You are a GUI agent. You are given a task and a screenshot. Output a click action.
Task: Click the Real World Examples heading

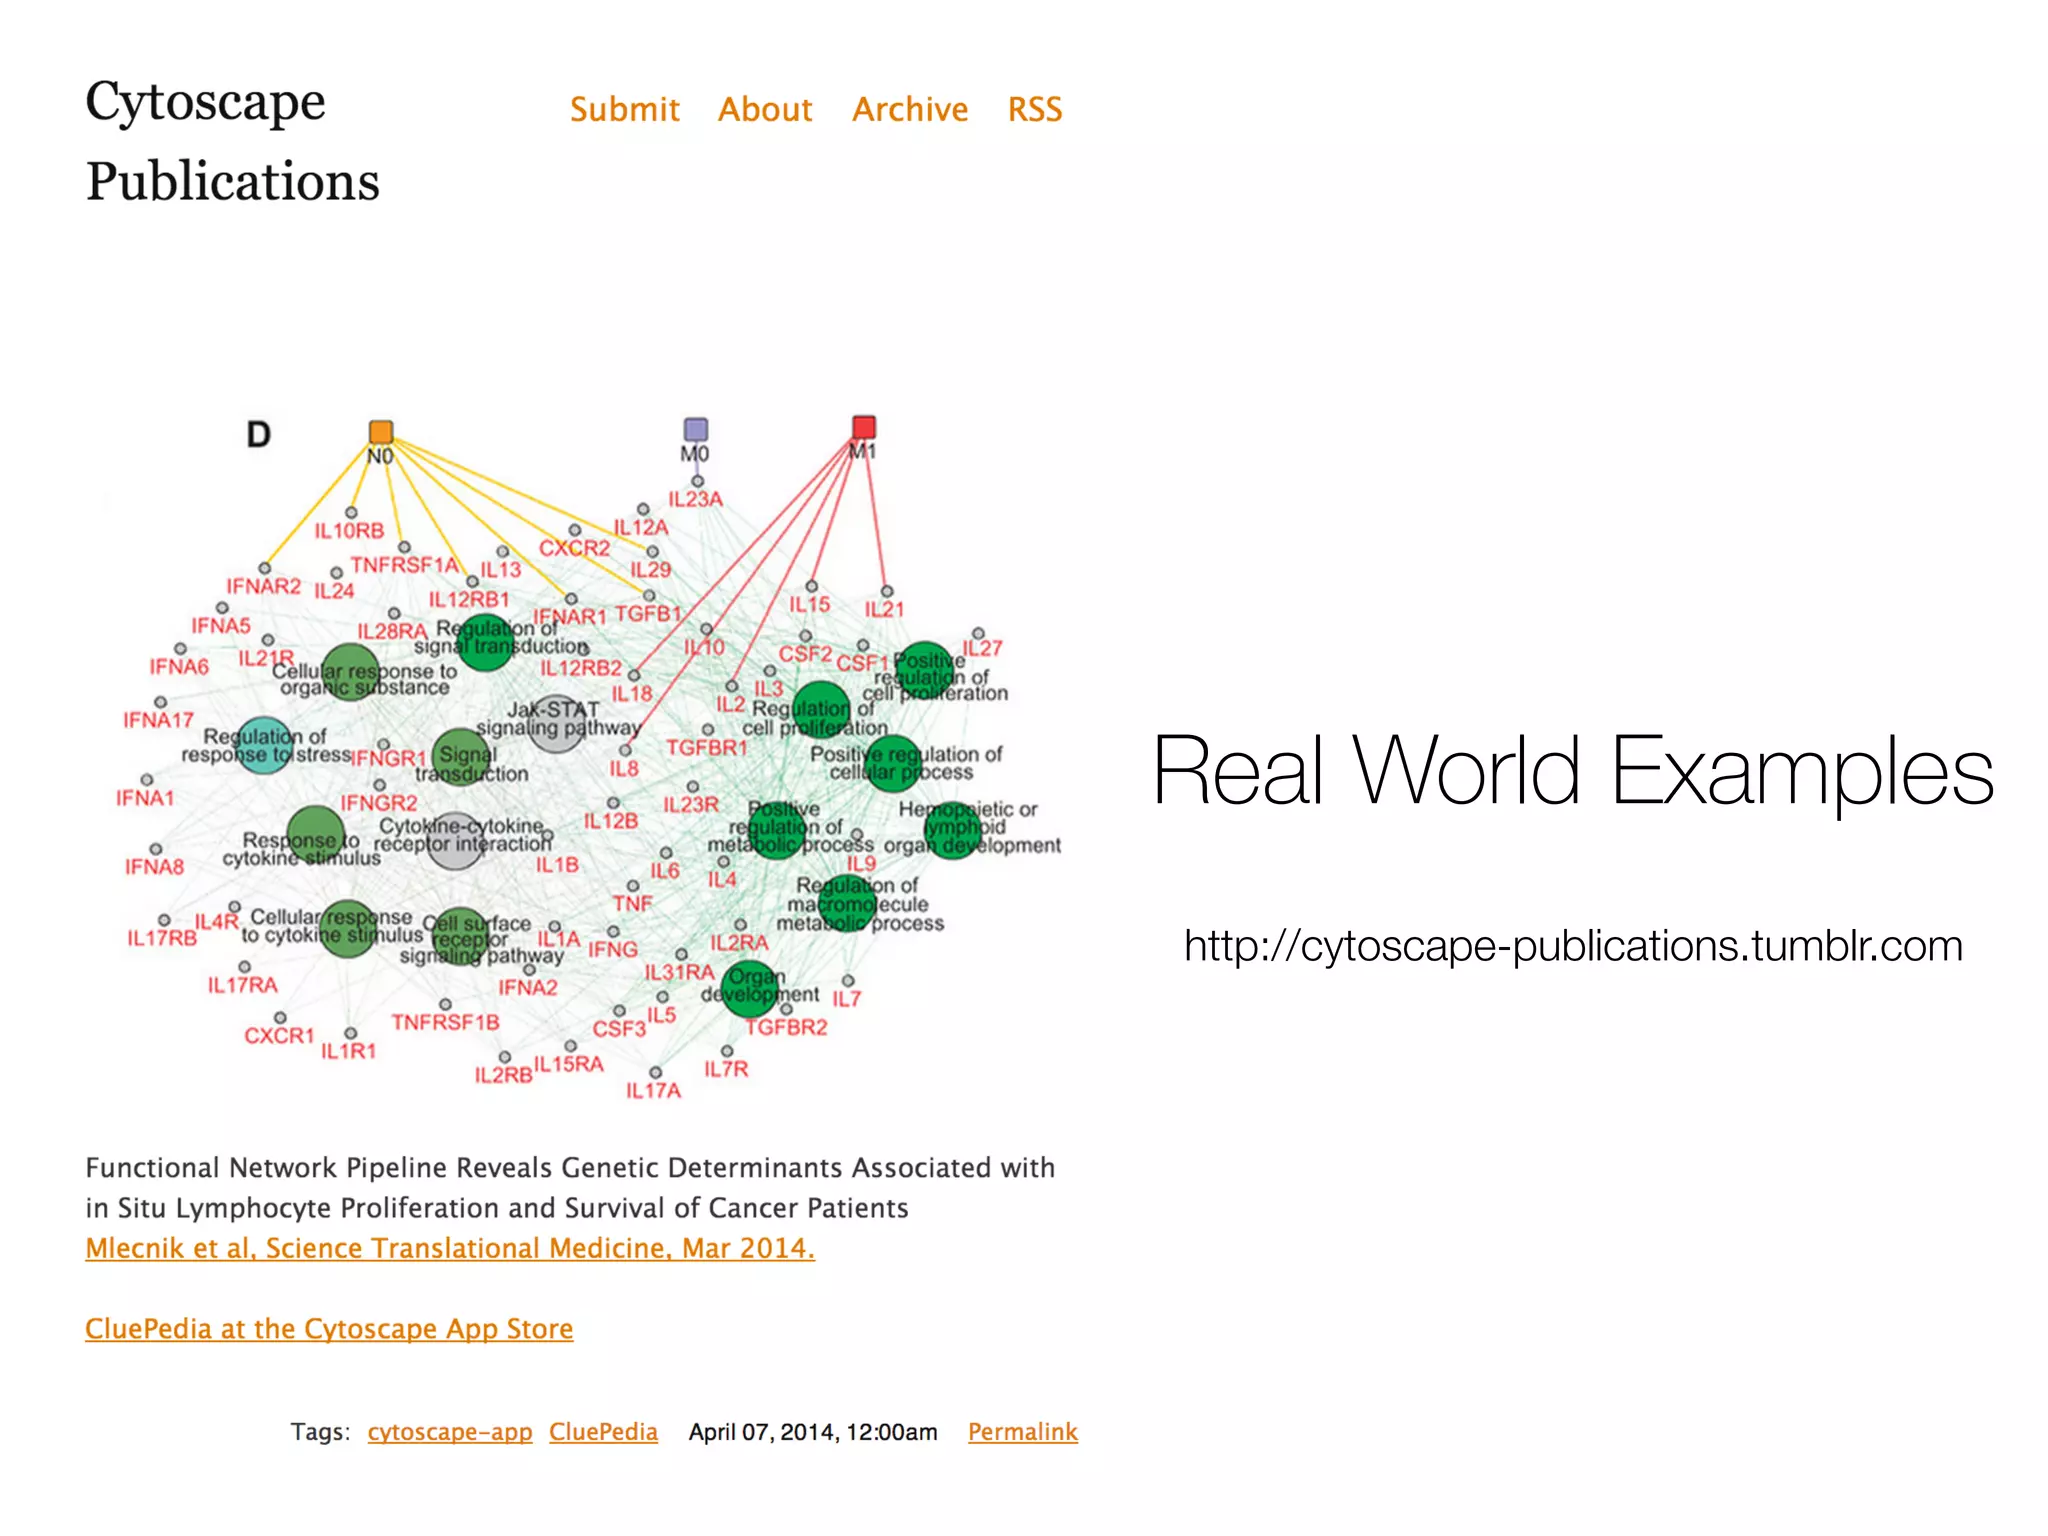pyautogui.click(x=1573, y=770)
